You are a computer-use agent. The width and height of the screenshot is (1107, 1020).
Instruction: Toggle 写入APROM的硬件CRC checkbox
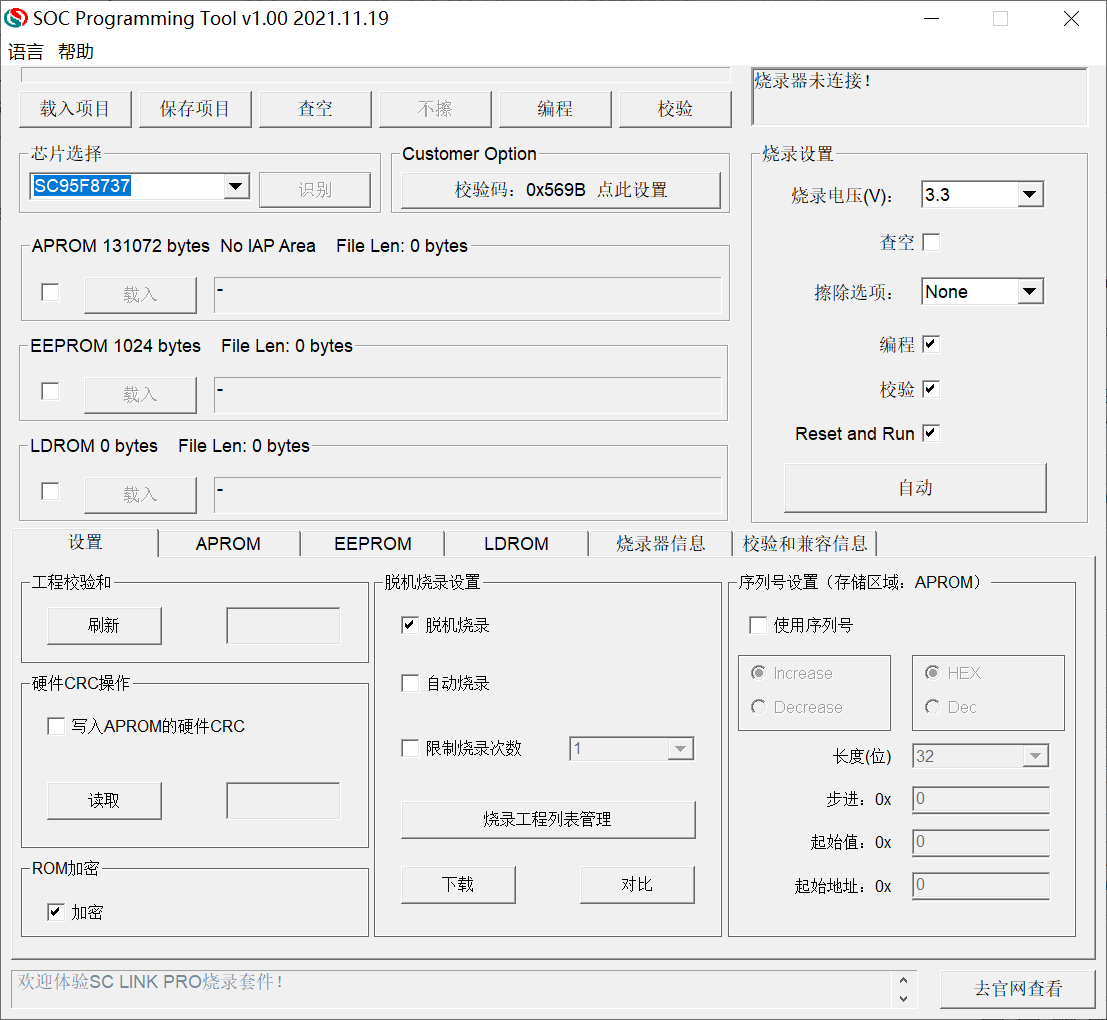coord(56,726)
